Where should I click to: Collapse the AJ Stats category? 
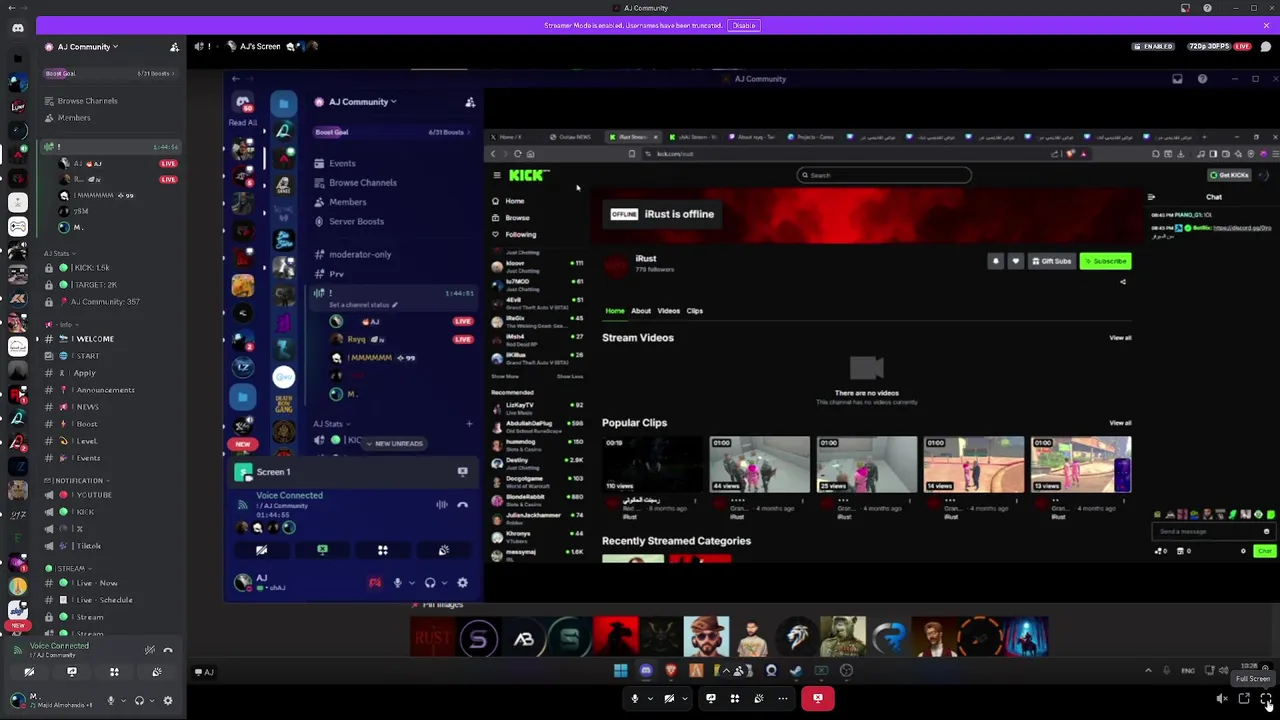[62, 254]
